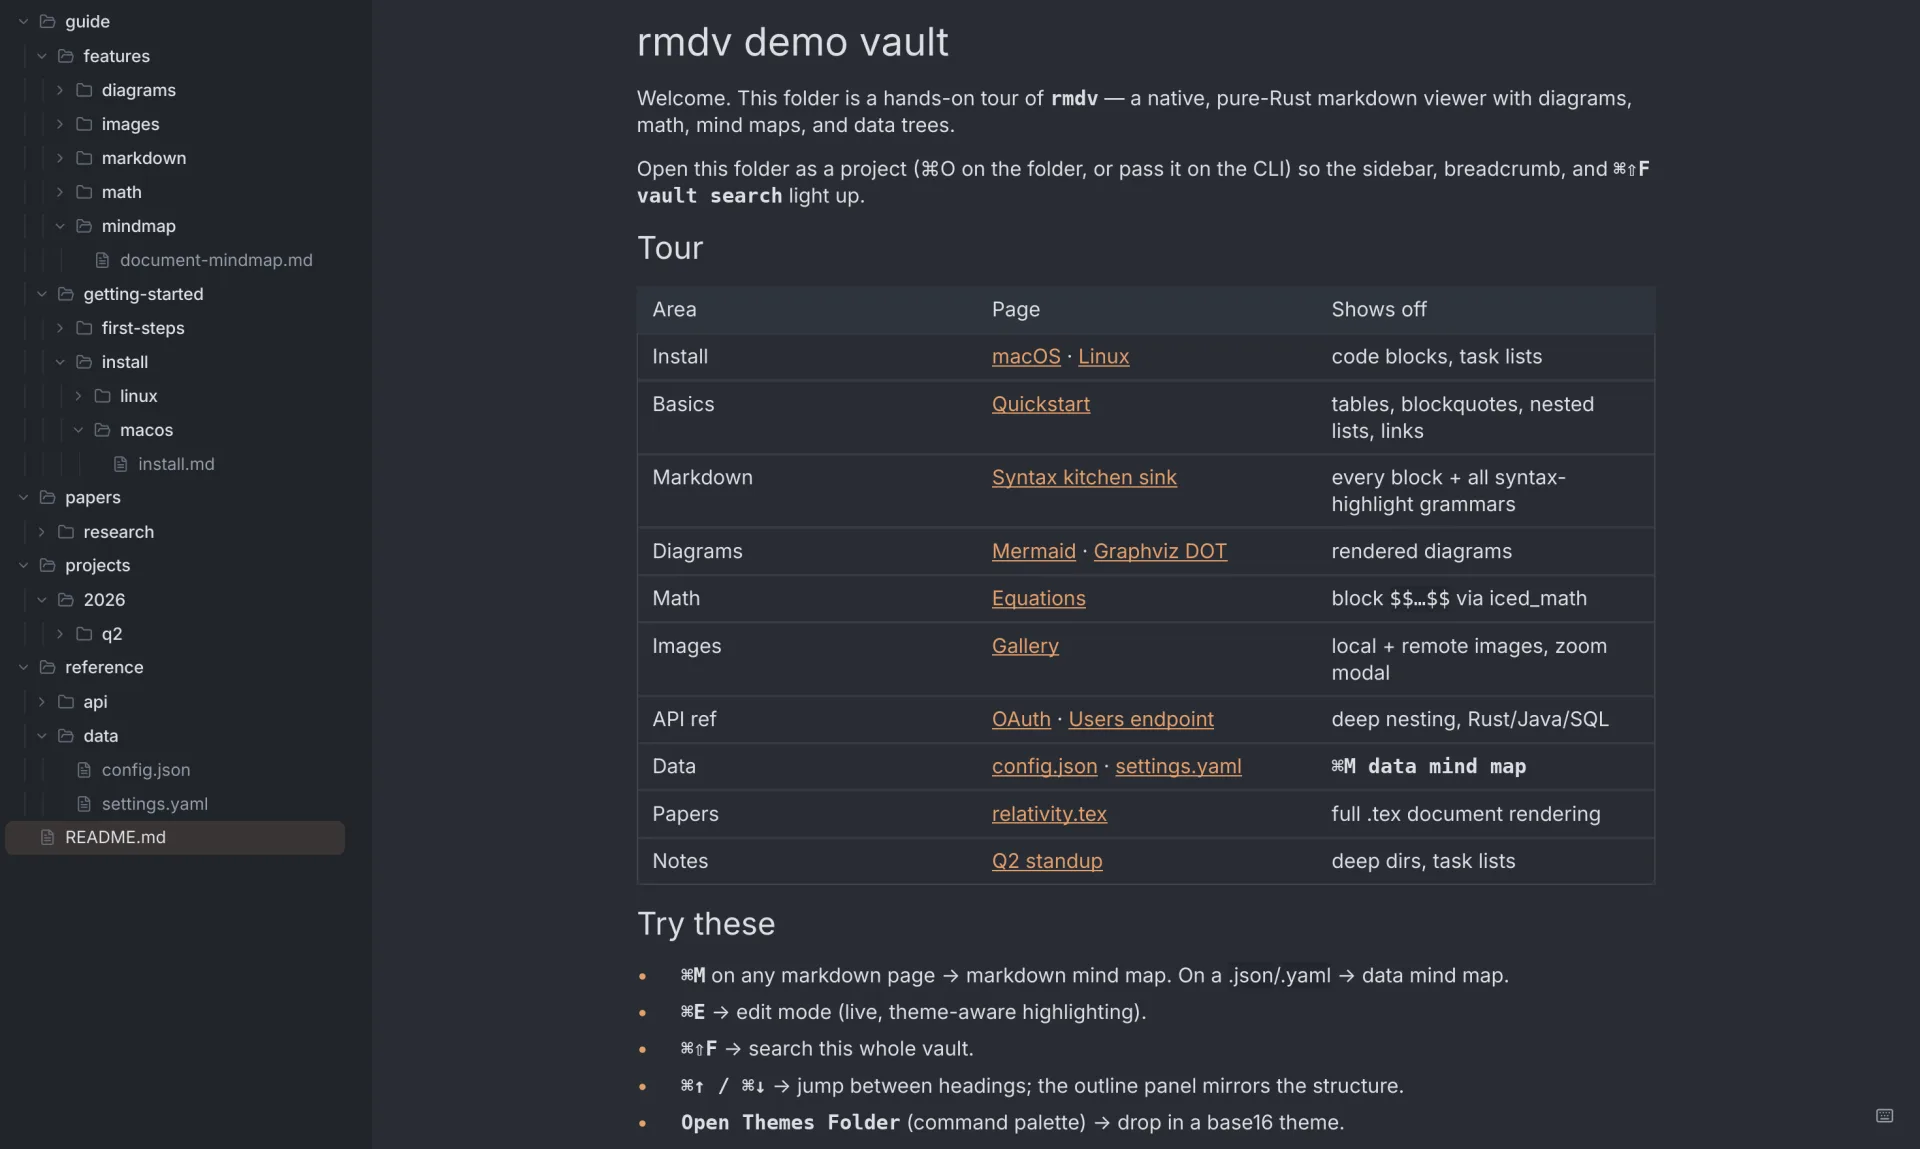
Task: Click the folder icon beside linux
Action: 102,396
